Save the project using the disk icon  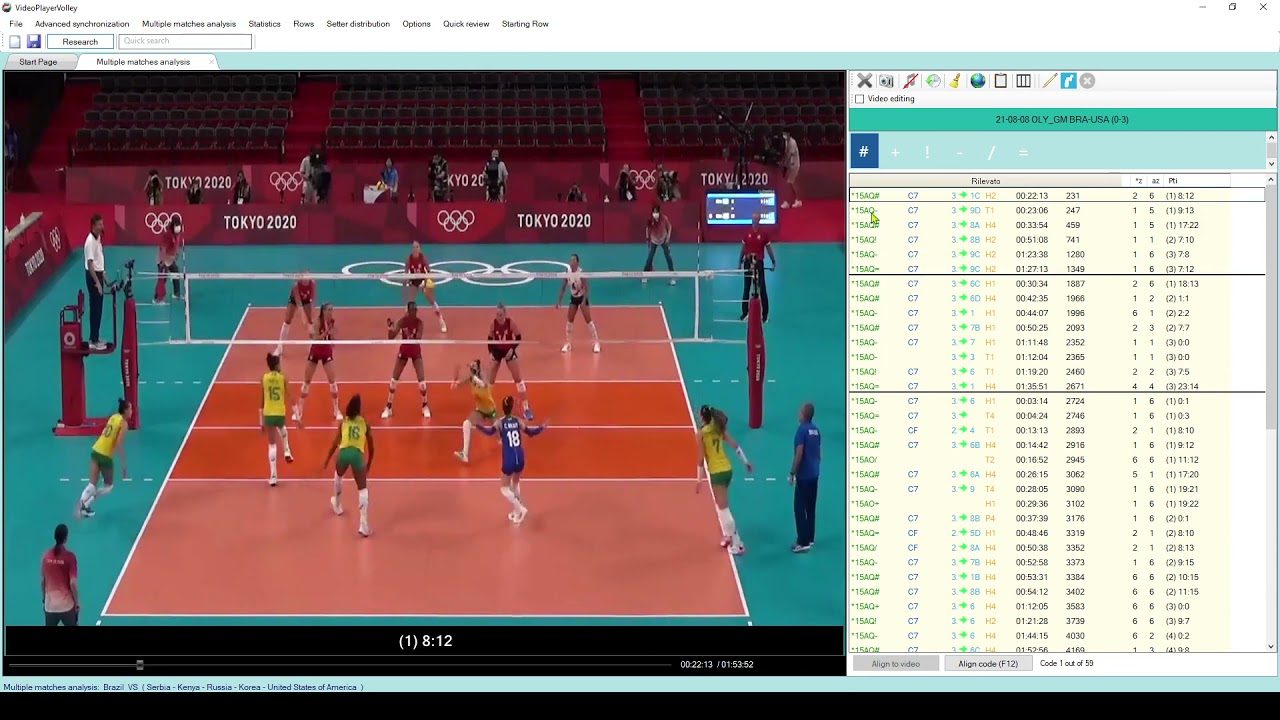(34, 41)
